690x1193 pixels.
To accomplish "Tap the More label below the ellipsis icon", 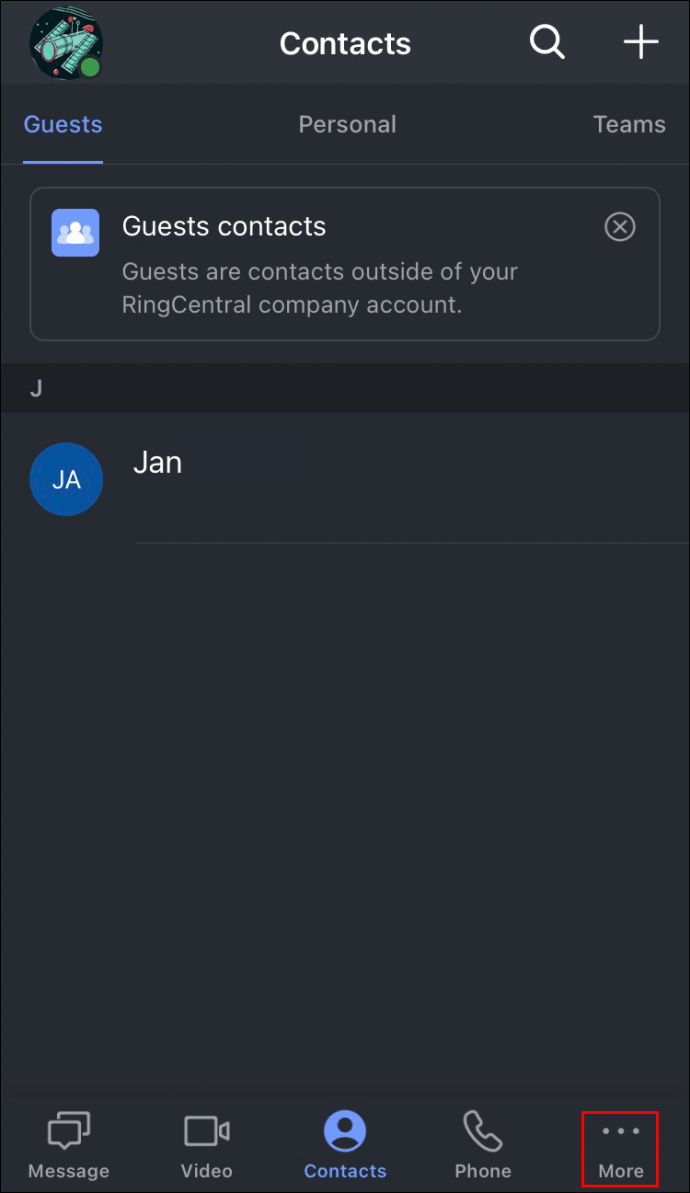I will tap(620, 1170).
